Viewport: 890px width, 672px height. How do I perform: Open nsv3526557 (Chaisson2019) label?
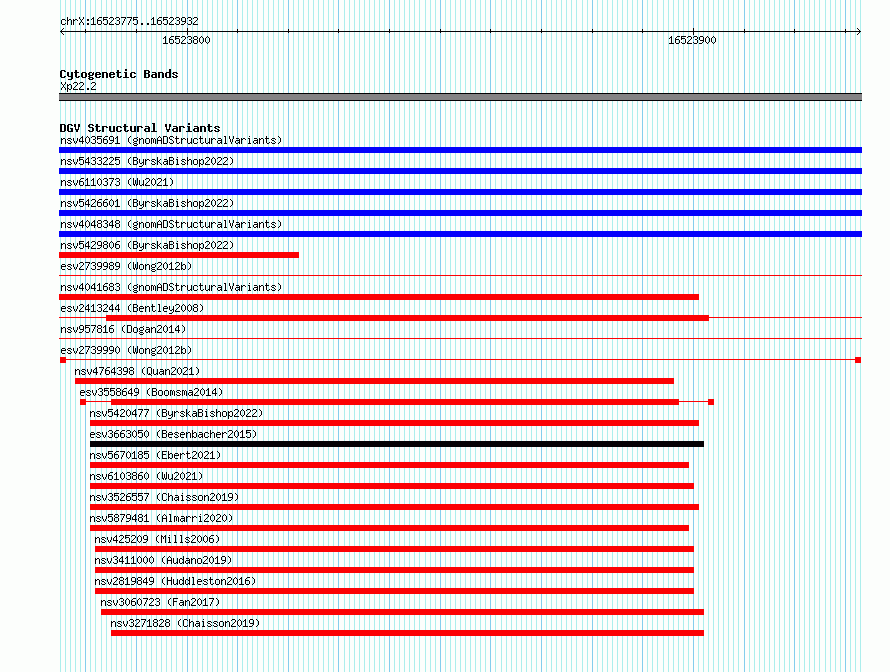(165, 497)
